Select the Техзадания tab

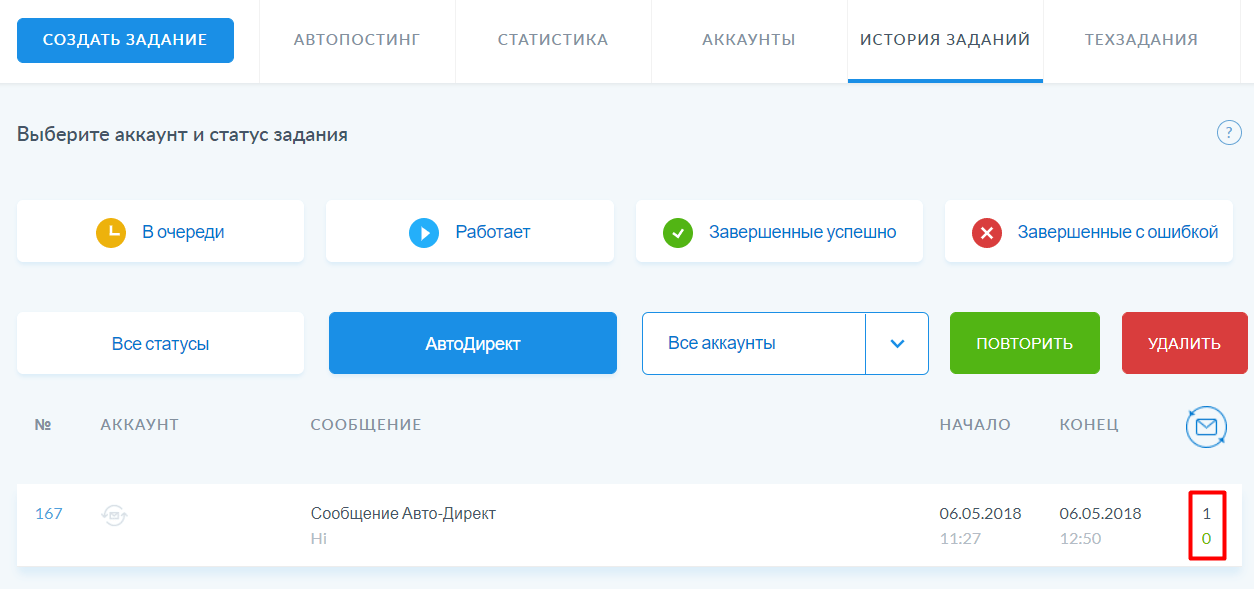point(1141,40)
